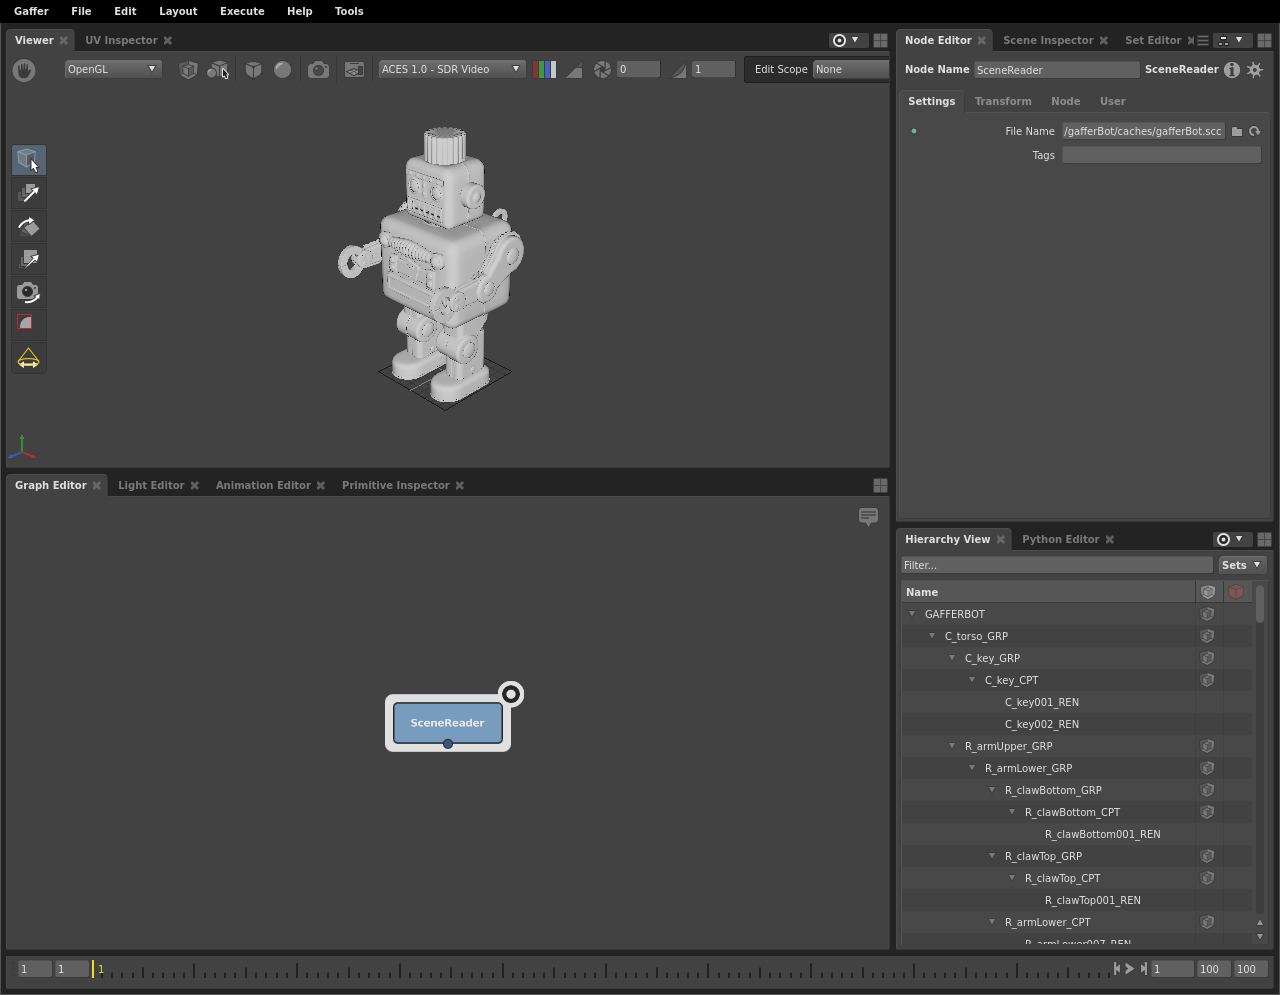Click the reload icon beside File Name
The width and height of the screenshot is (1280, 995).
coord(1255,131)
